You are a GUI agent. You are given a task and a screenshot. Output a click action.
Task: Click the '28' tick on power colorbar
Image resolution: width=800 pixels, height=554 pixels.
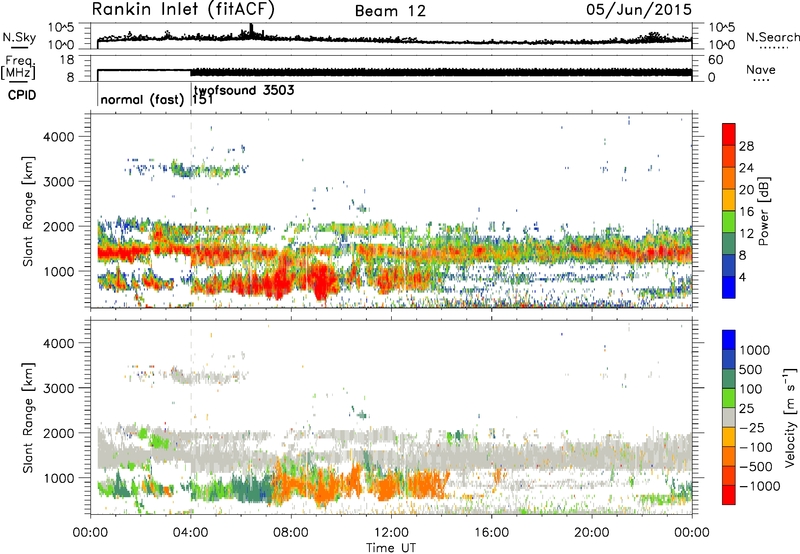pyautogui.click(x=746, y=146)
